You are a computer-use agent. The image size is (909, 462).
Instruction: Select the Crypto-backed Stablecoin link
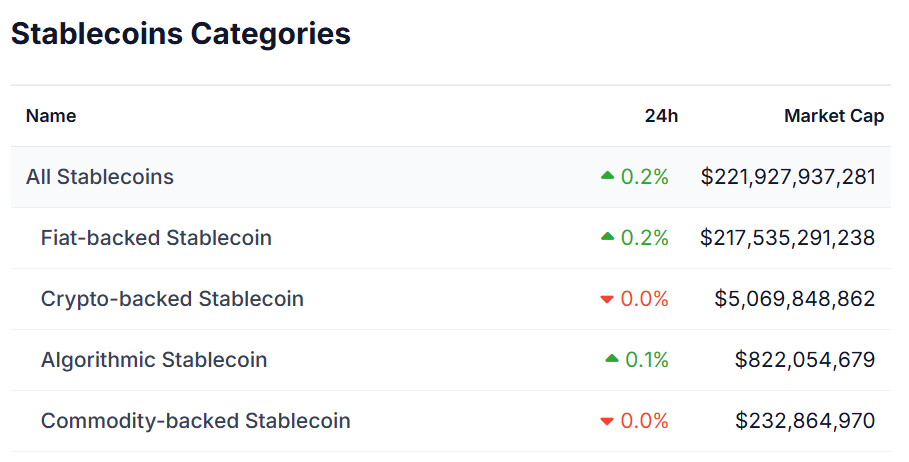[x=172, y=299]
